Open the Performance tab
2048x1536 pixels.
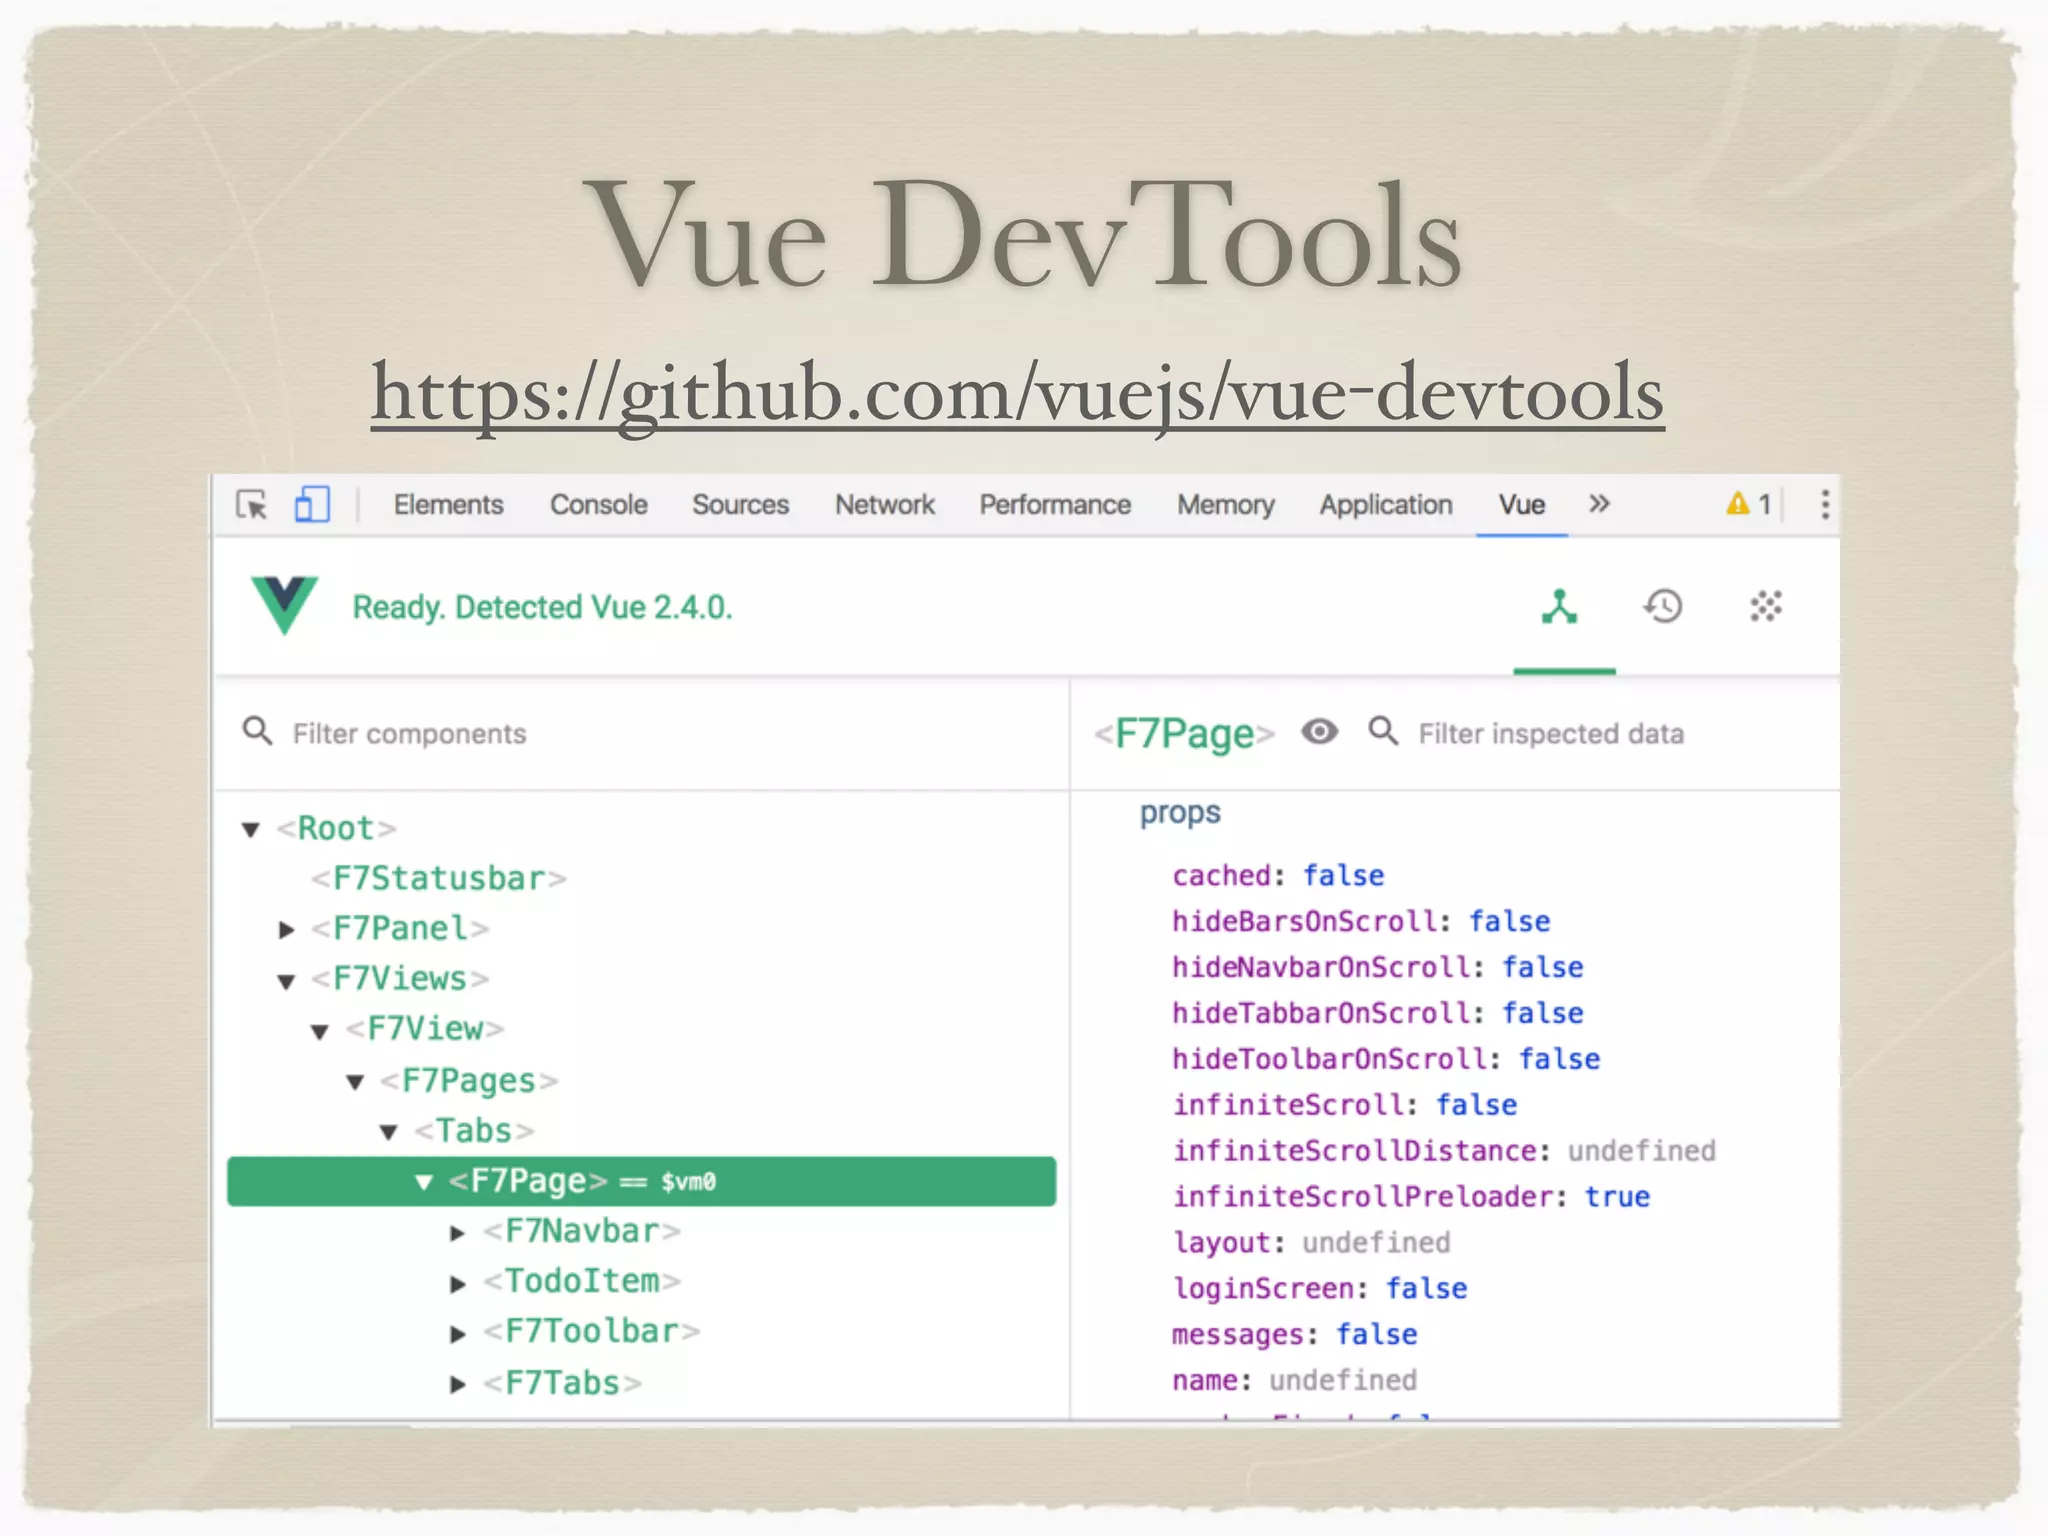pyautogui.click(x=1055, y=504)
